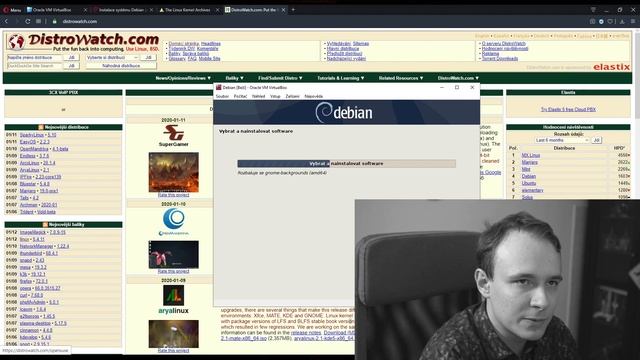Image resolution: width=640 pixels, height=360 pixels.
Task: Open the Náhled menu in VirtualBox window
Action: 258,96
